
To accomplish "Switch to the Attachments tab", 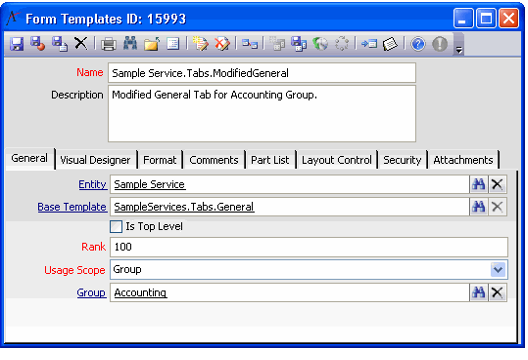I will [463, 160].
